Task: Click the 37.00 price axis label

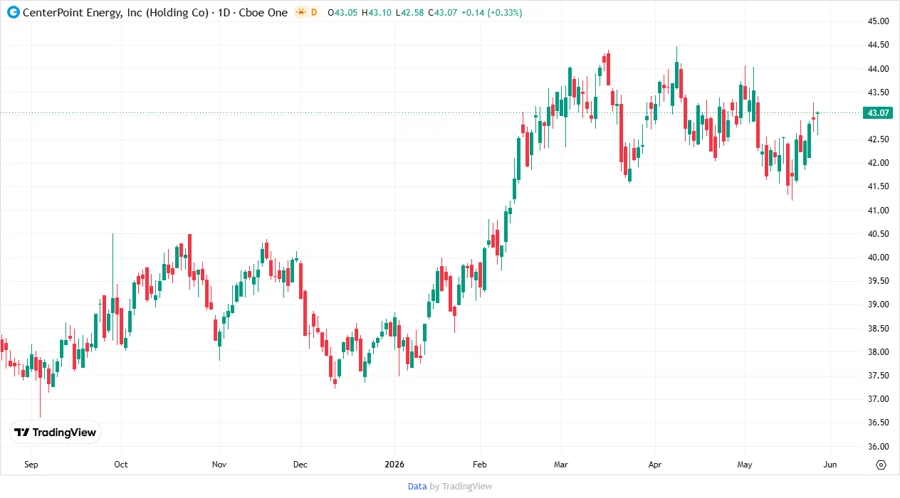Action: [878, 399]
